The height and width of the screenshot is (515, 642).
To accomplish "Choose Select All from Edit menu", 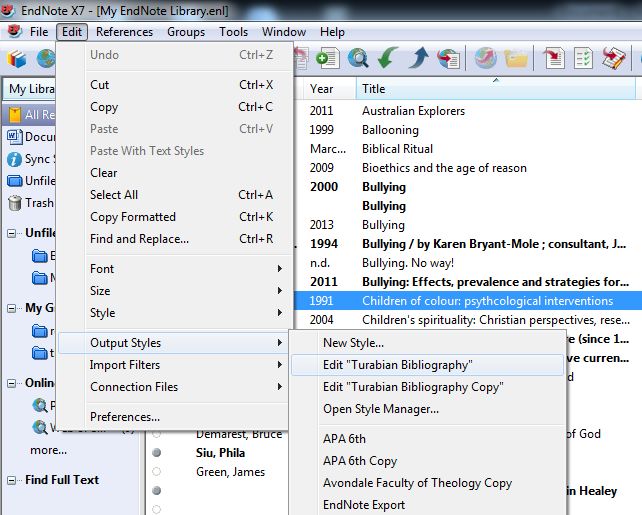I will coord(175,195).
